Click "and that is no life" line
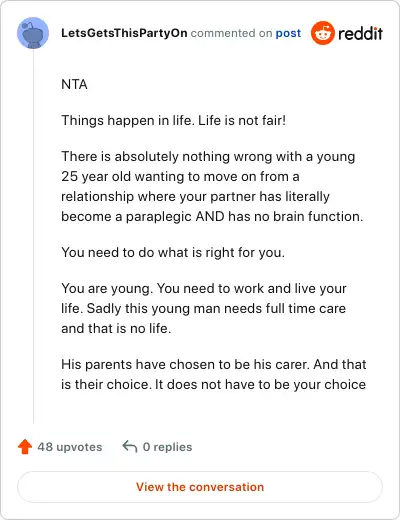Screen dimensions: 400x520 click(116, 328)
